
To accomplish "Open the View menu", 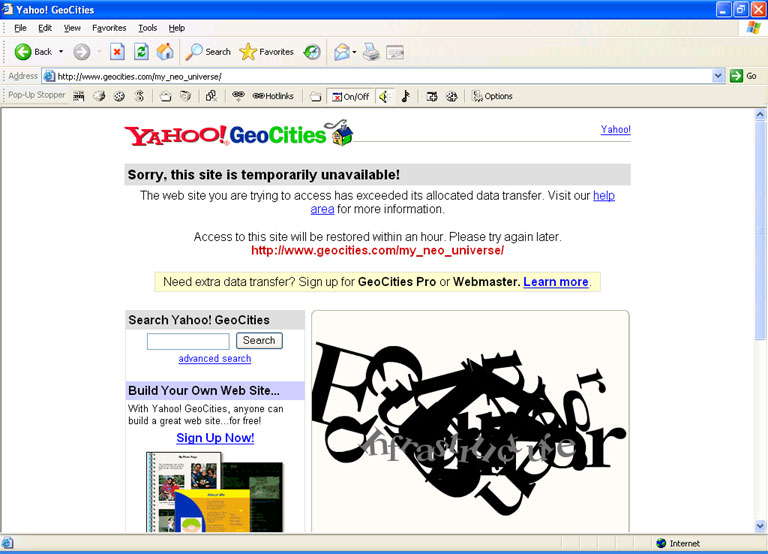I will (x=72, y=28).
